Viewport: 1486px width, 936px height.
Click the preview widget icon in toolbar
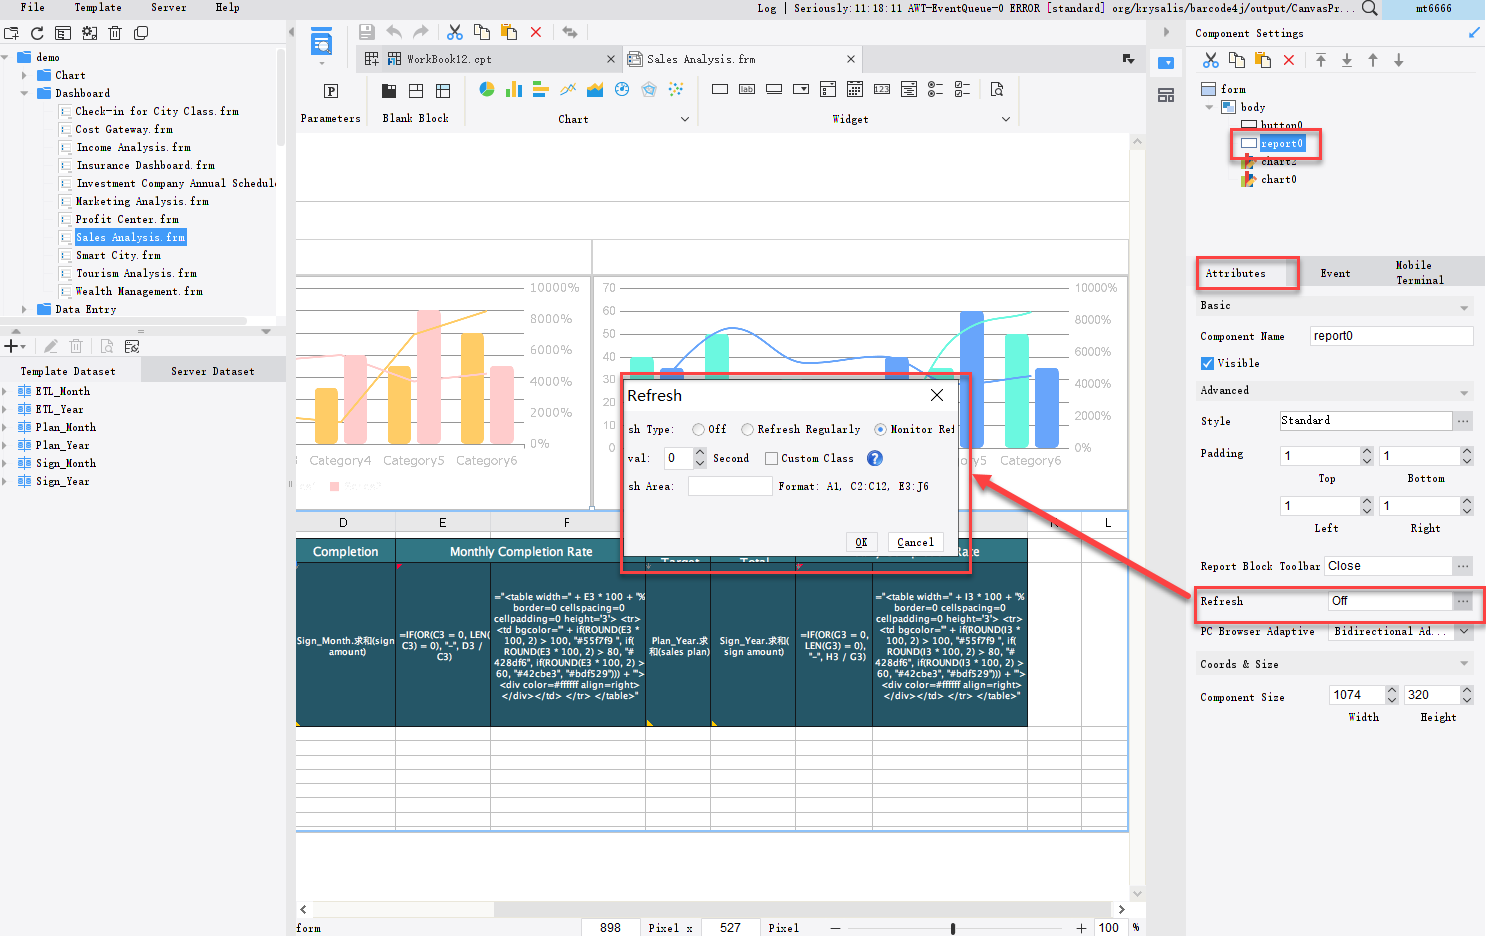[x=997, y=90]
